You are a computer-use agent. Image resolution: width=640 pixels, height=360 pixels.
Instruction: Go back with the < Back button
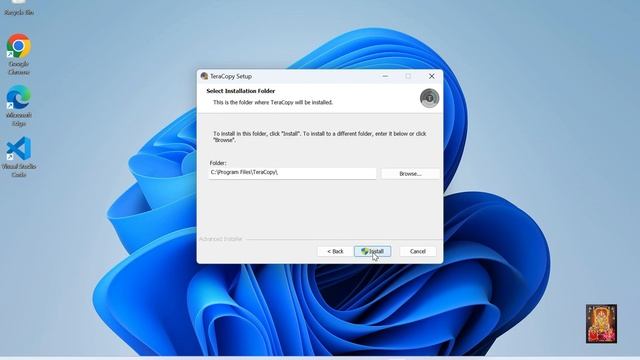point(335,251)
